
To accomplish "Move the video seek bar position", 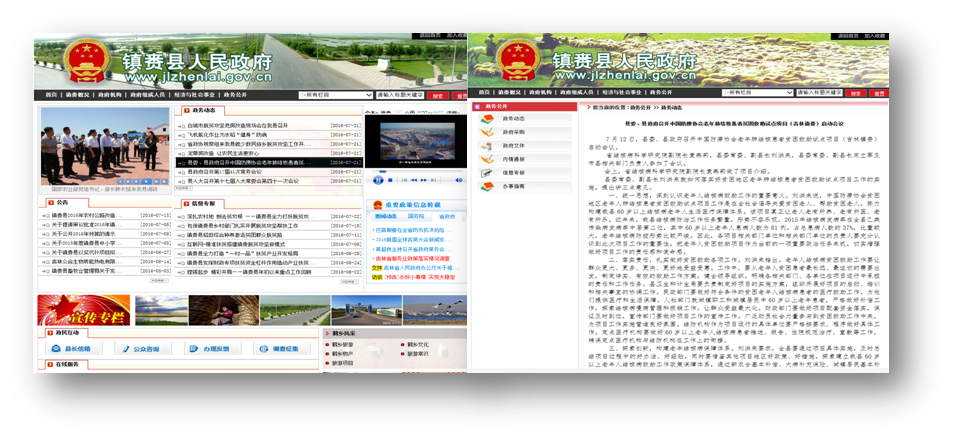I will point(383,172).
